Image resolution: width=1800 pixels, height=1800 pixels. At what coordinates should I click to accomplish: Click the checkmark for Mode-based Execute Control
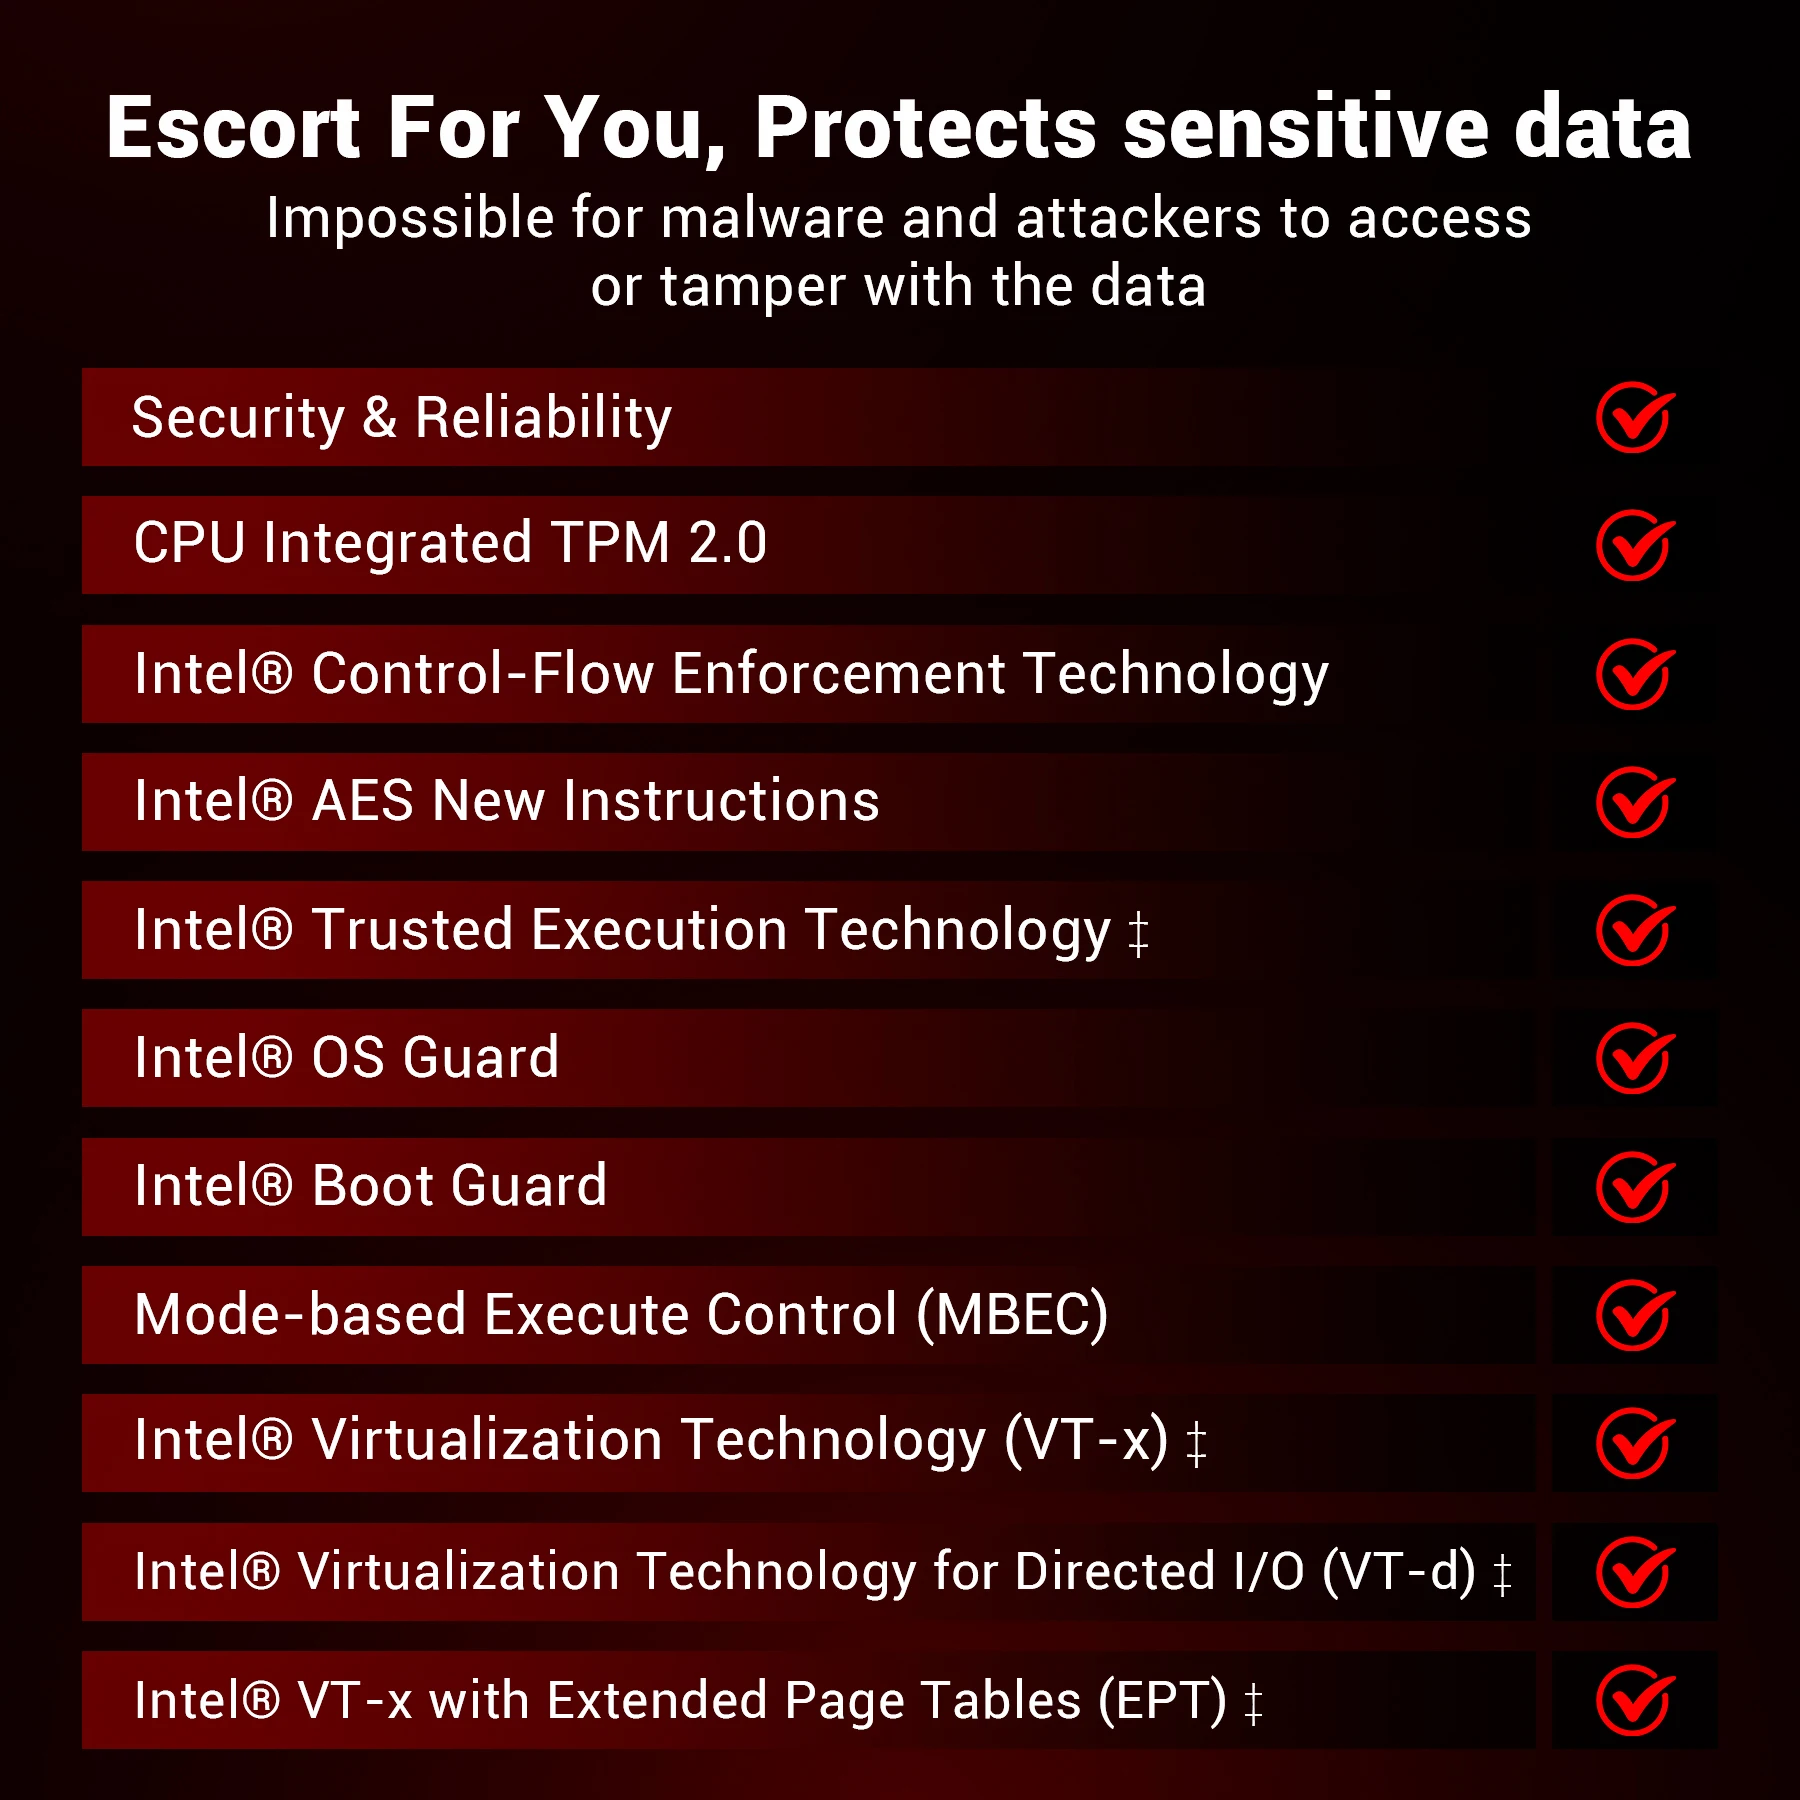tap(1633, 1315)
